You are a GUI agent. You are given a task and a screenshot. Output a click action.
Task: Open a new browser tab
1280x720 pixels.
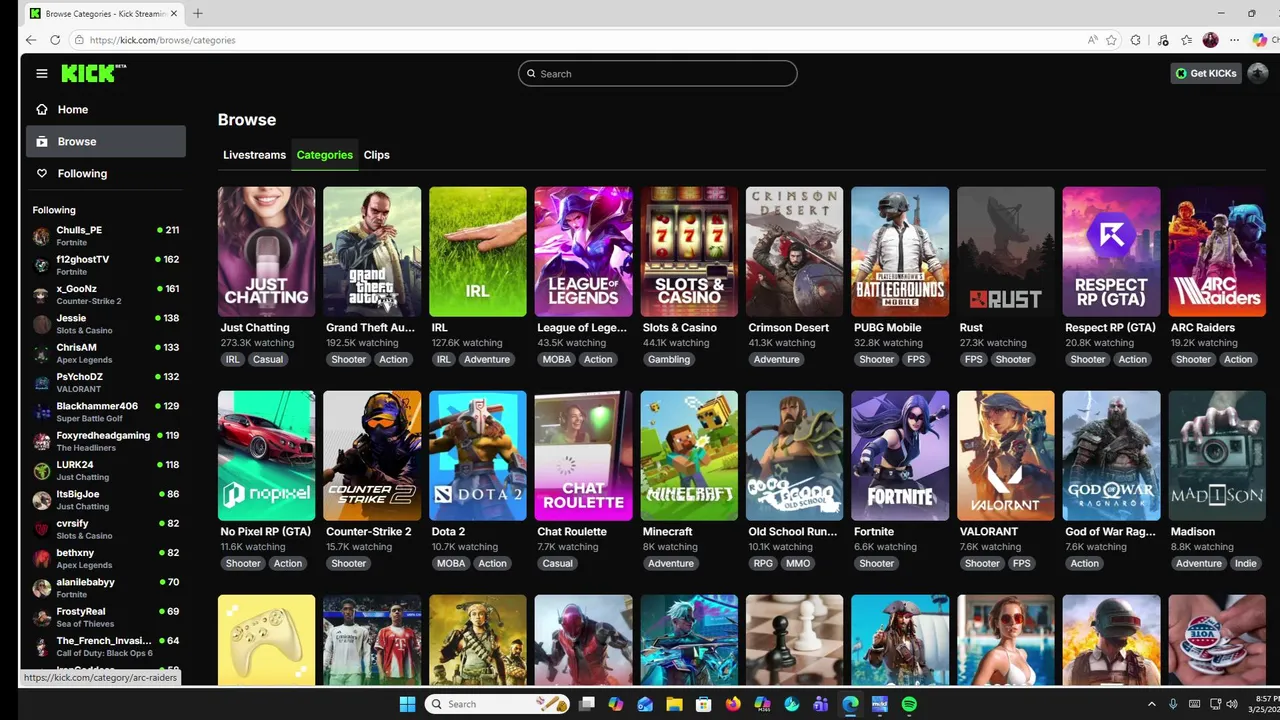click(197, 13)
